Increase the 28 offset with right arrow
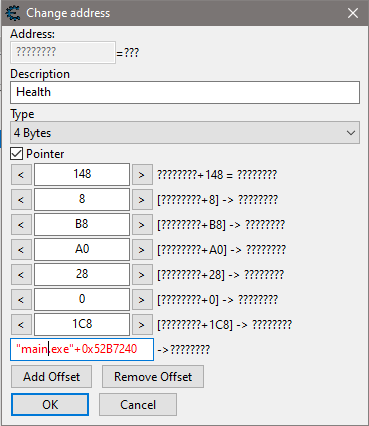The height and width of the screenshot is (426, 369). [x=142, y=274]
